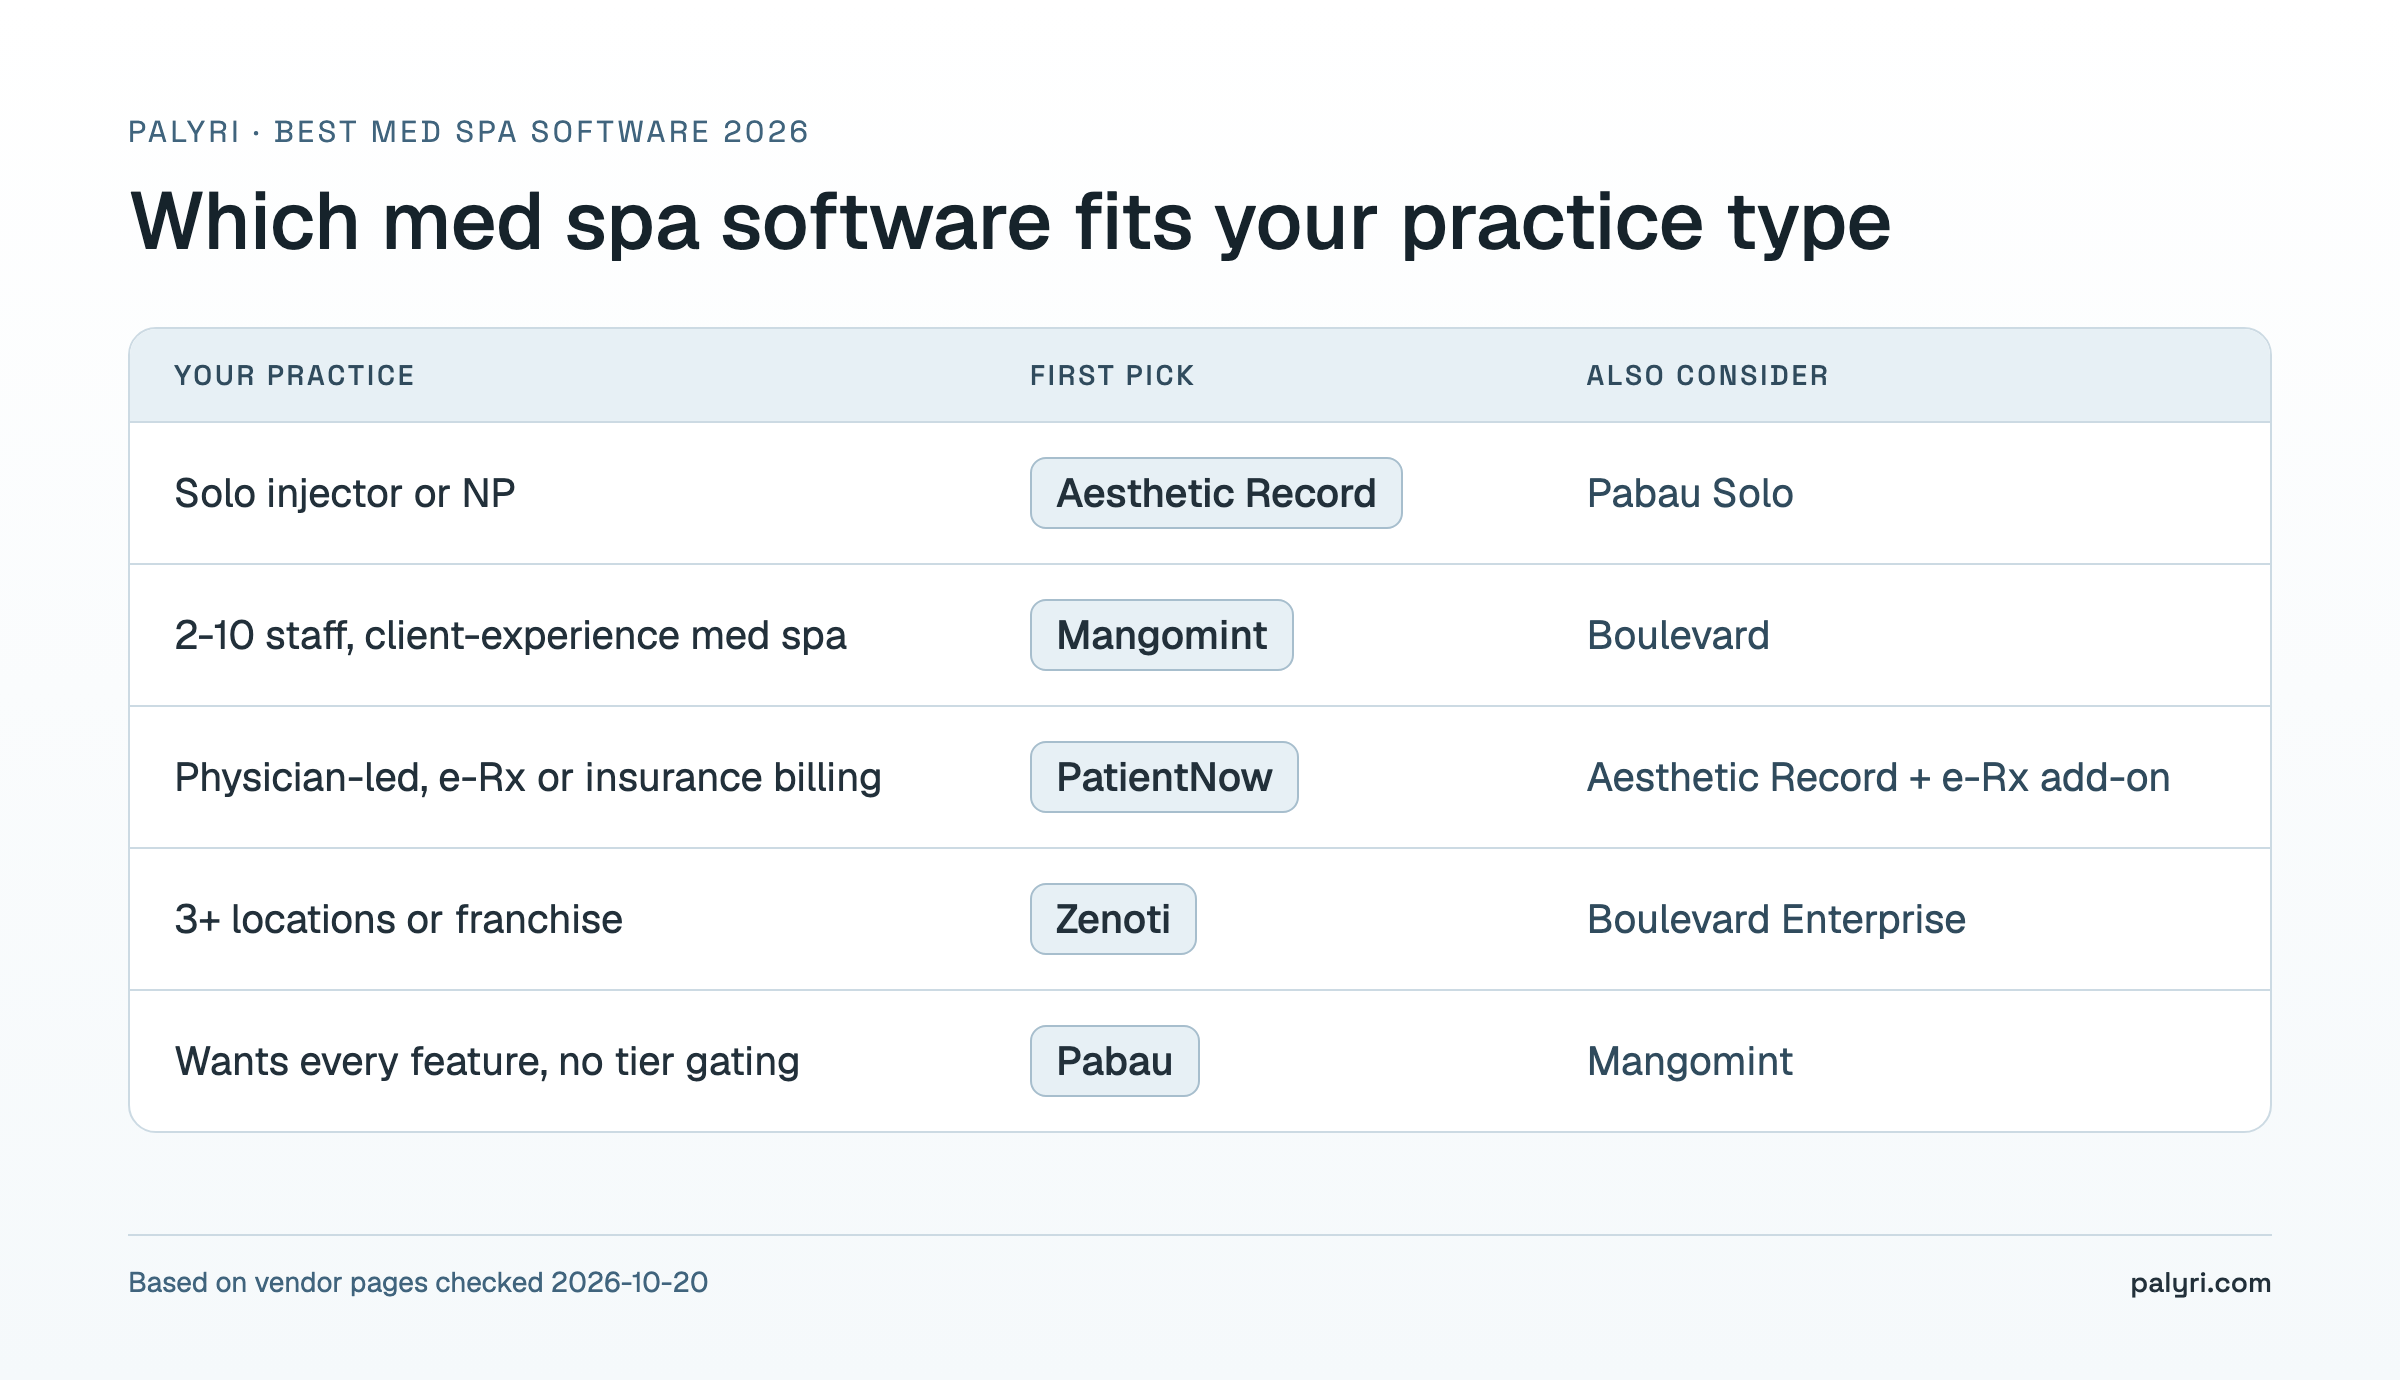The height and width of the screenshot is (1380, 2400).
Task: Click the 'Your Practice' column header
Action: (x=294, y=375)
